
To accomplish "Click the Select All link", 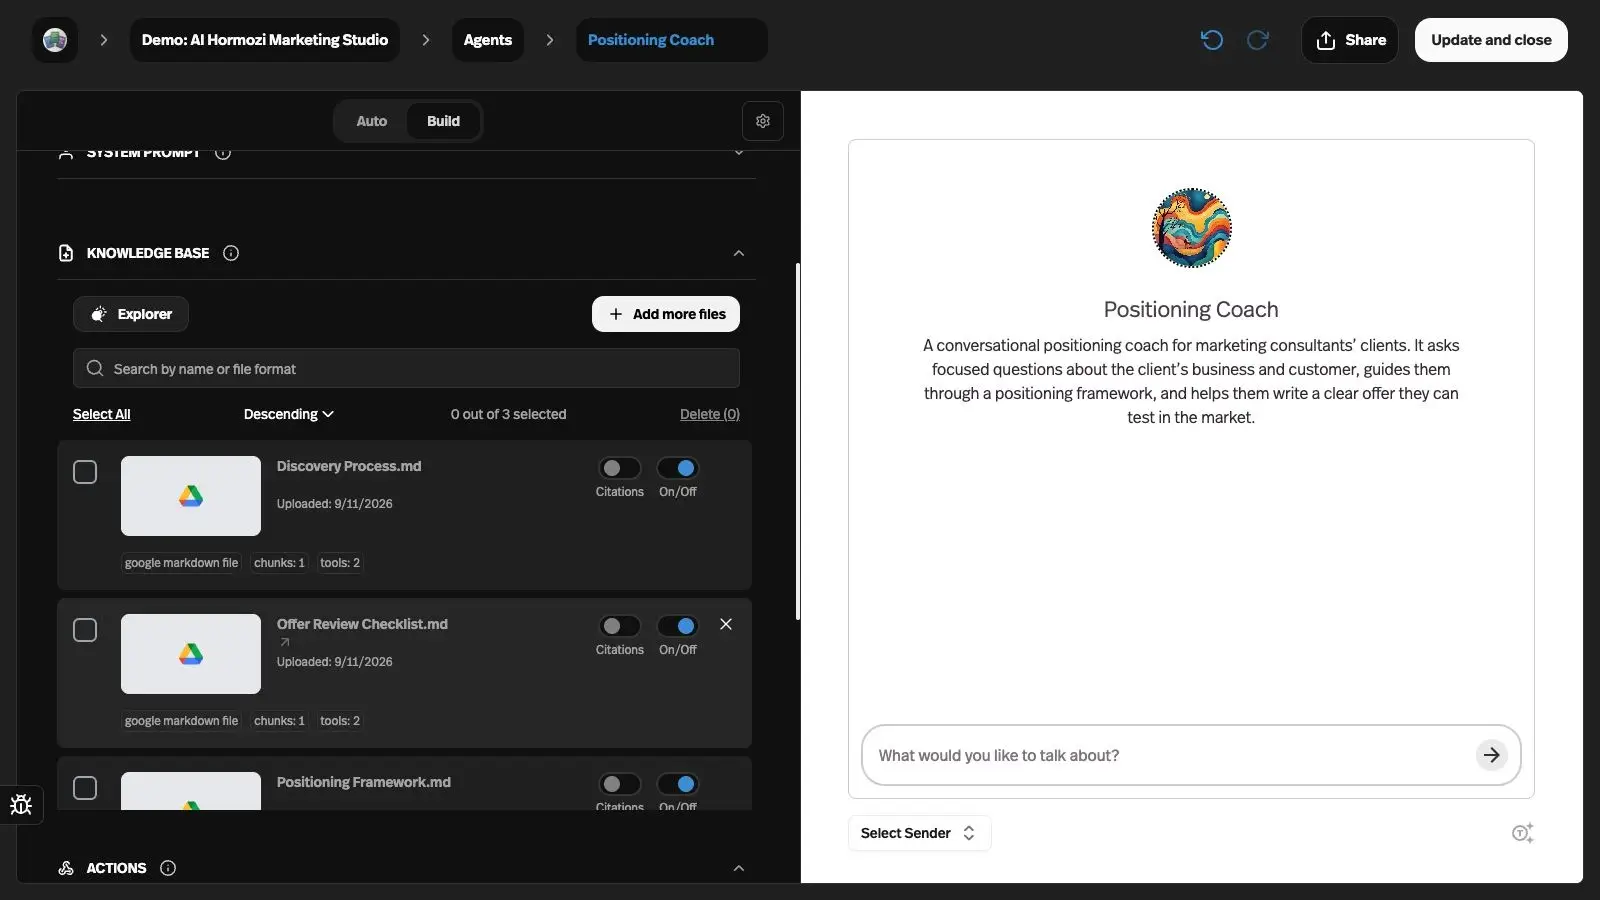I will pyautogui.click(x=102, y=414).
